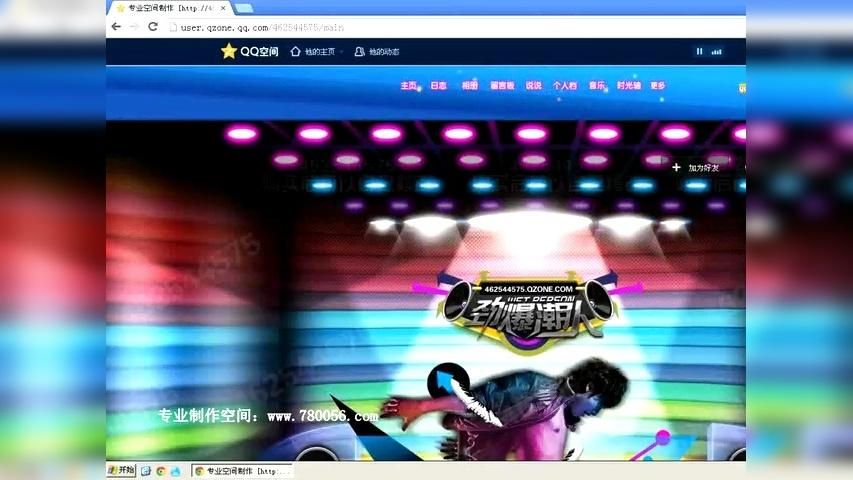Open the 相册 navigation item
853x480 pixels.
[469, 85]
